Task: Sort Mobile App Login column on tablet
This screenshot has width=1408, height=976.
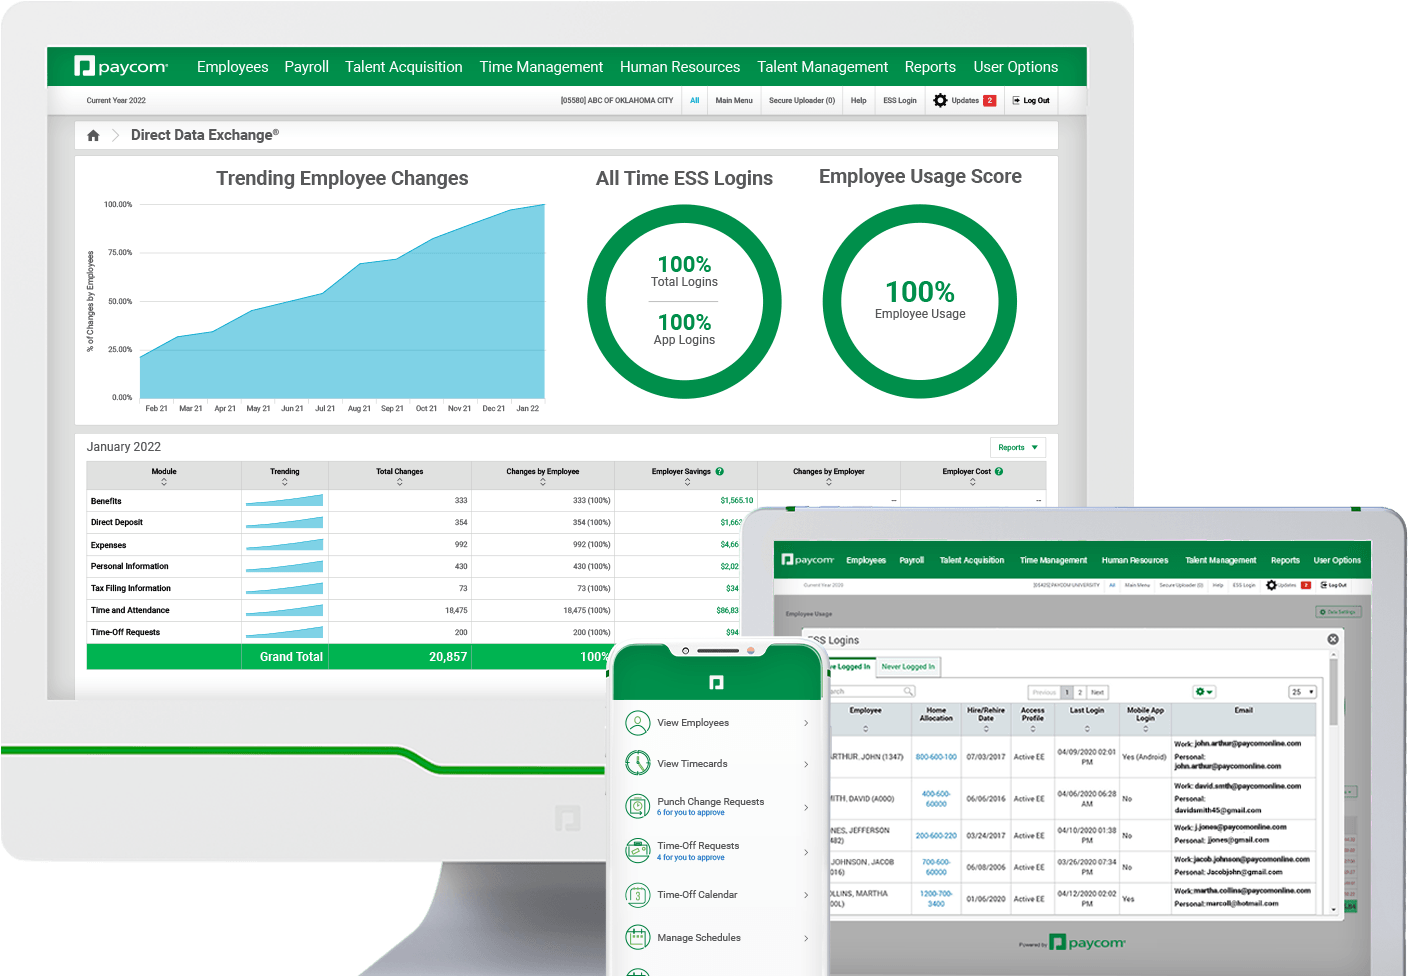Action: (1145, 729)
